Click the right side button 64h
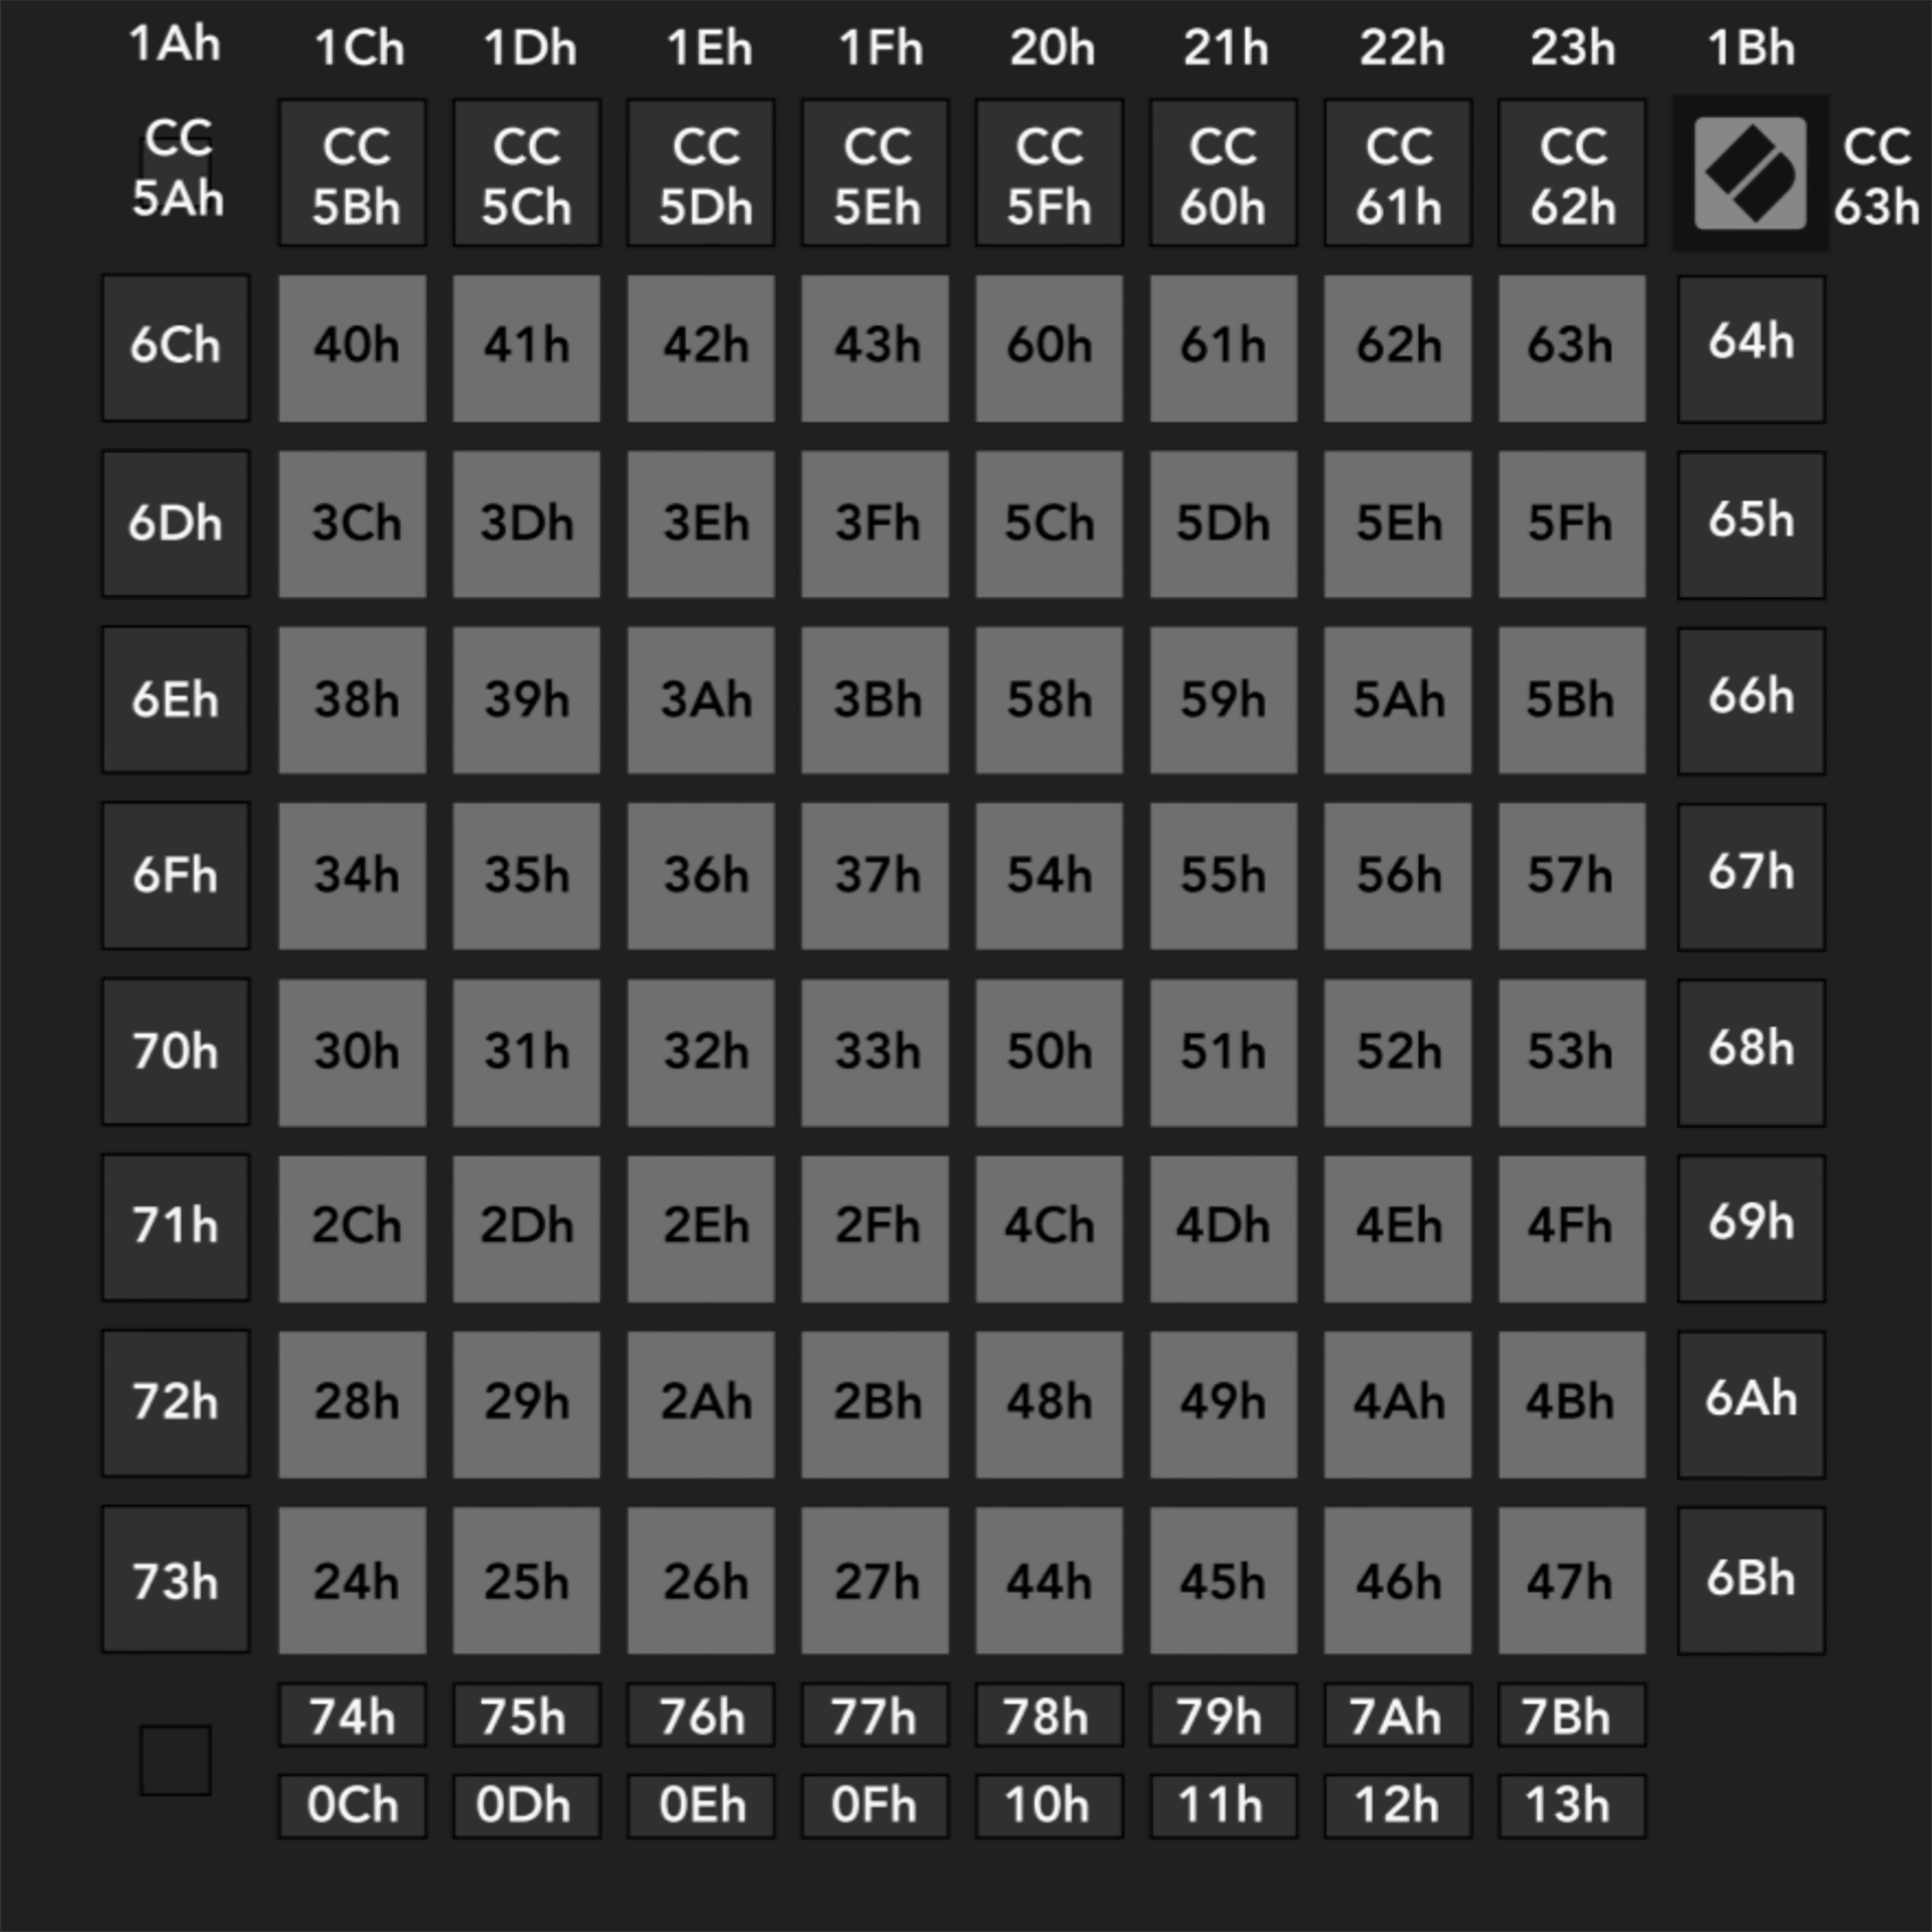 click(x=1751, y=349)
